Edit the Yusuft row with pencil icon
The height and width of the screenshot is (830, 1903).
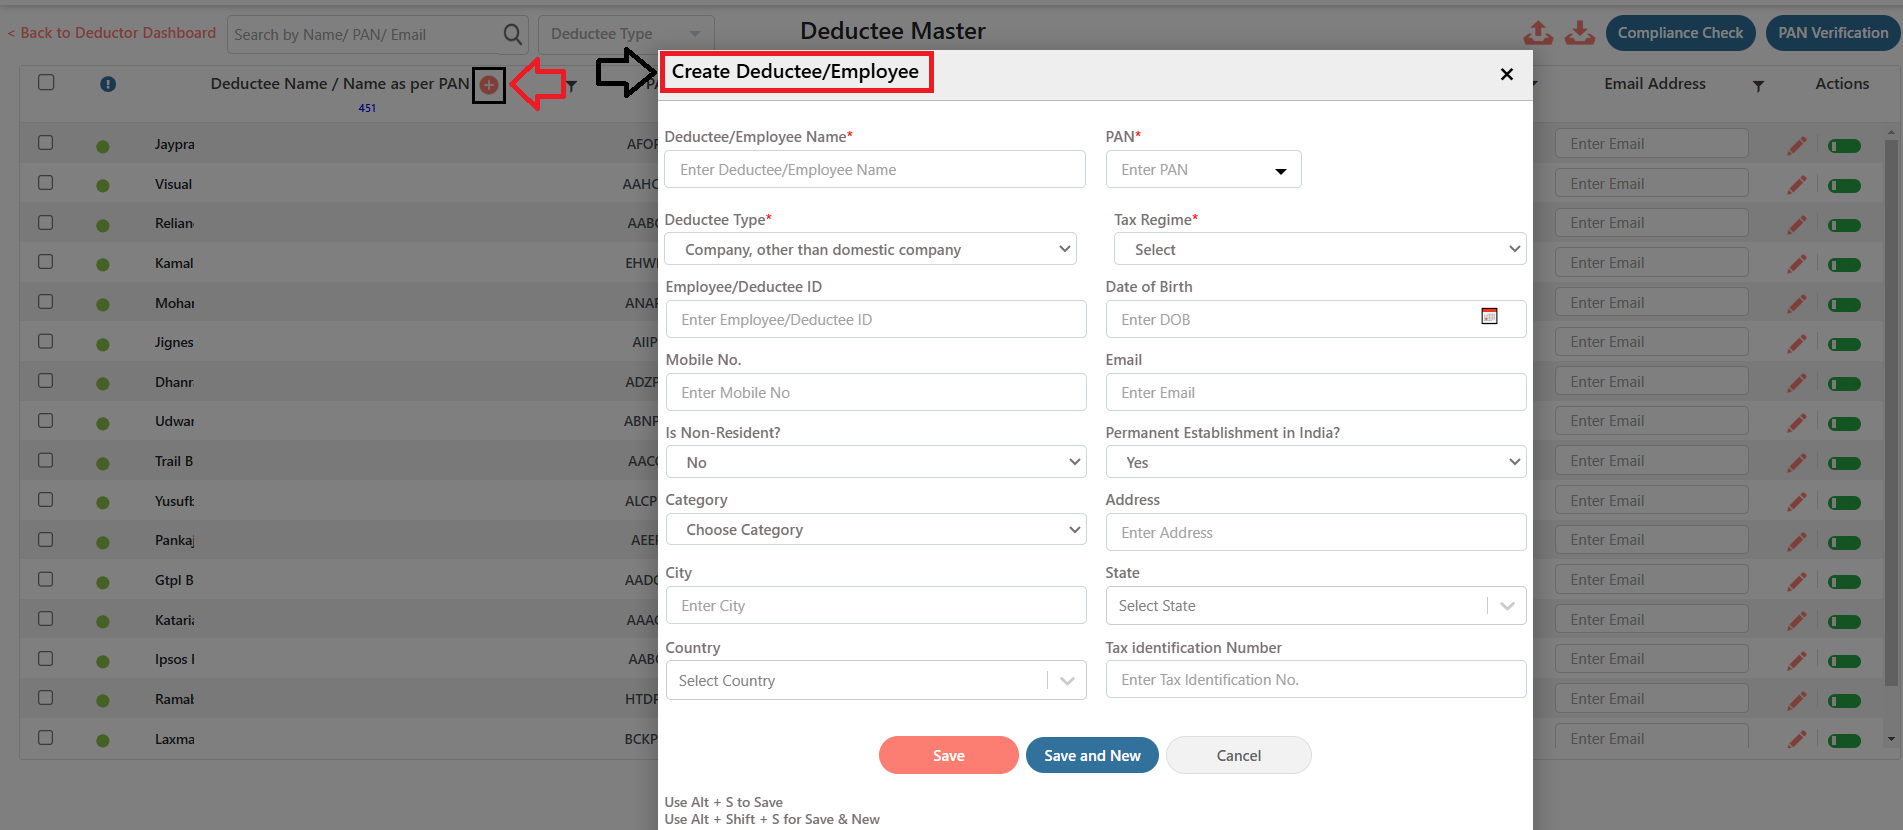(1797, 502)
